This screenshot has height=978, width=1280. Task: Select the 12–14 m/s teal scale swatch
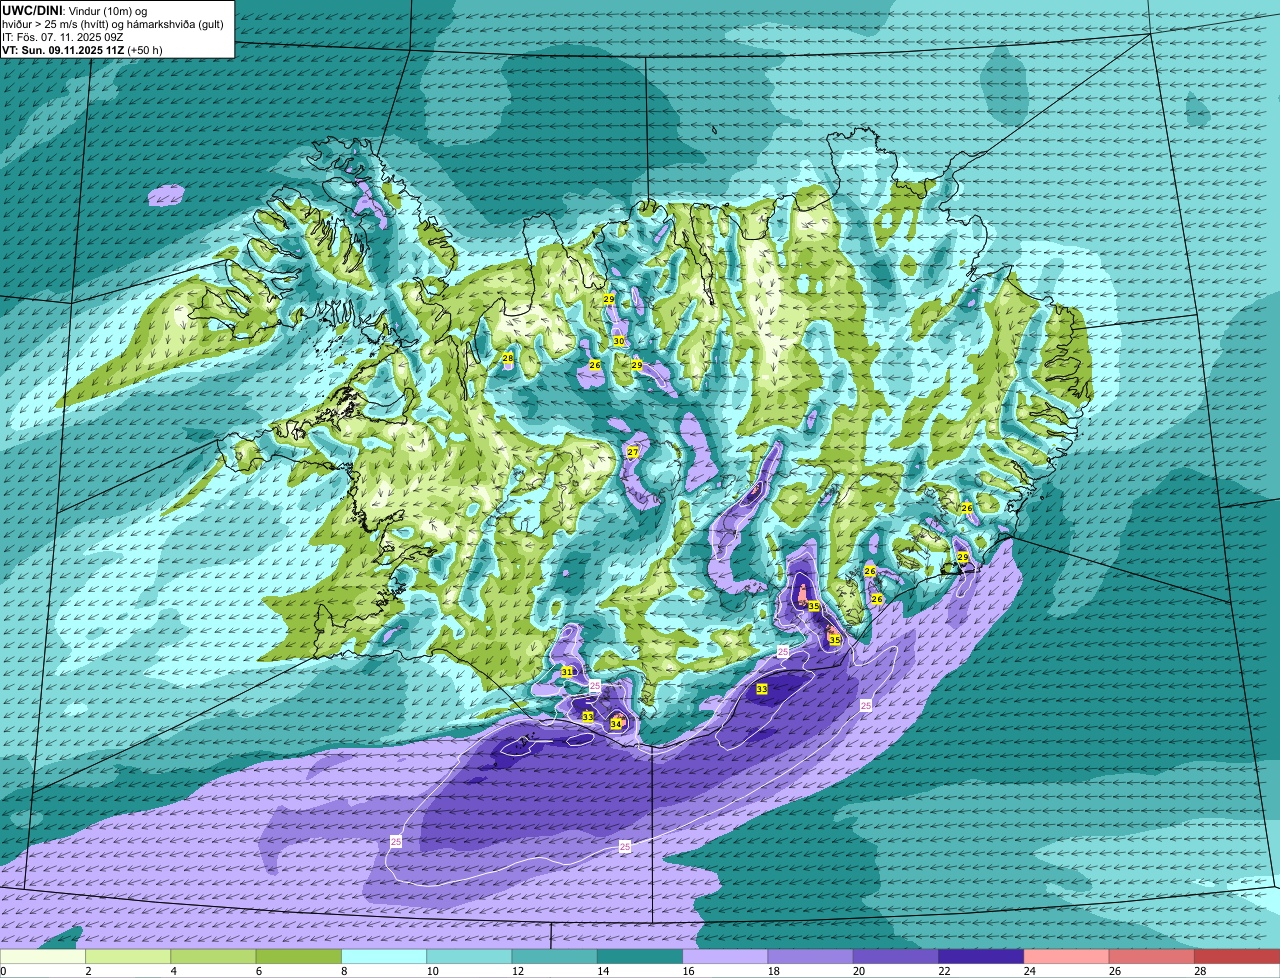pyautogui.click(x=555, y=956)
